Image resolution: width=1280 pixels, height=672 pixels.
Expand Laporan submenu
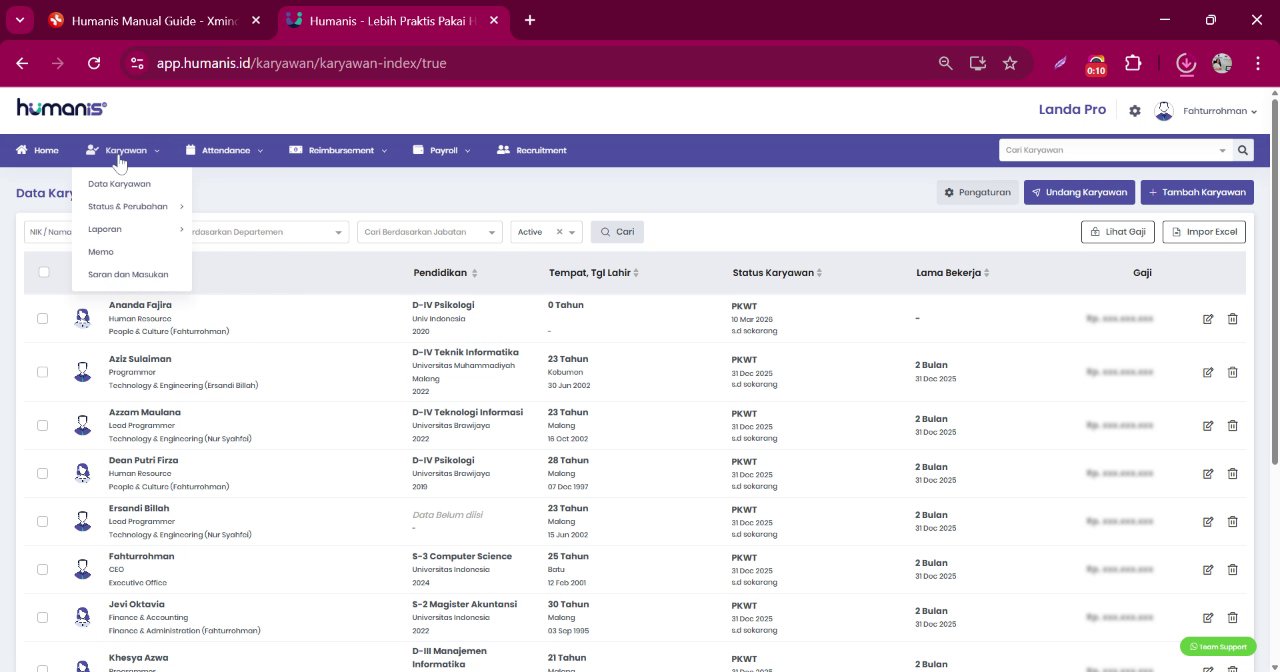point(135,229)
